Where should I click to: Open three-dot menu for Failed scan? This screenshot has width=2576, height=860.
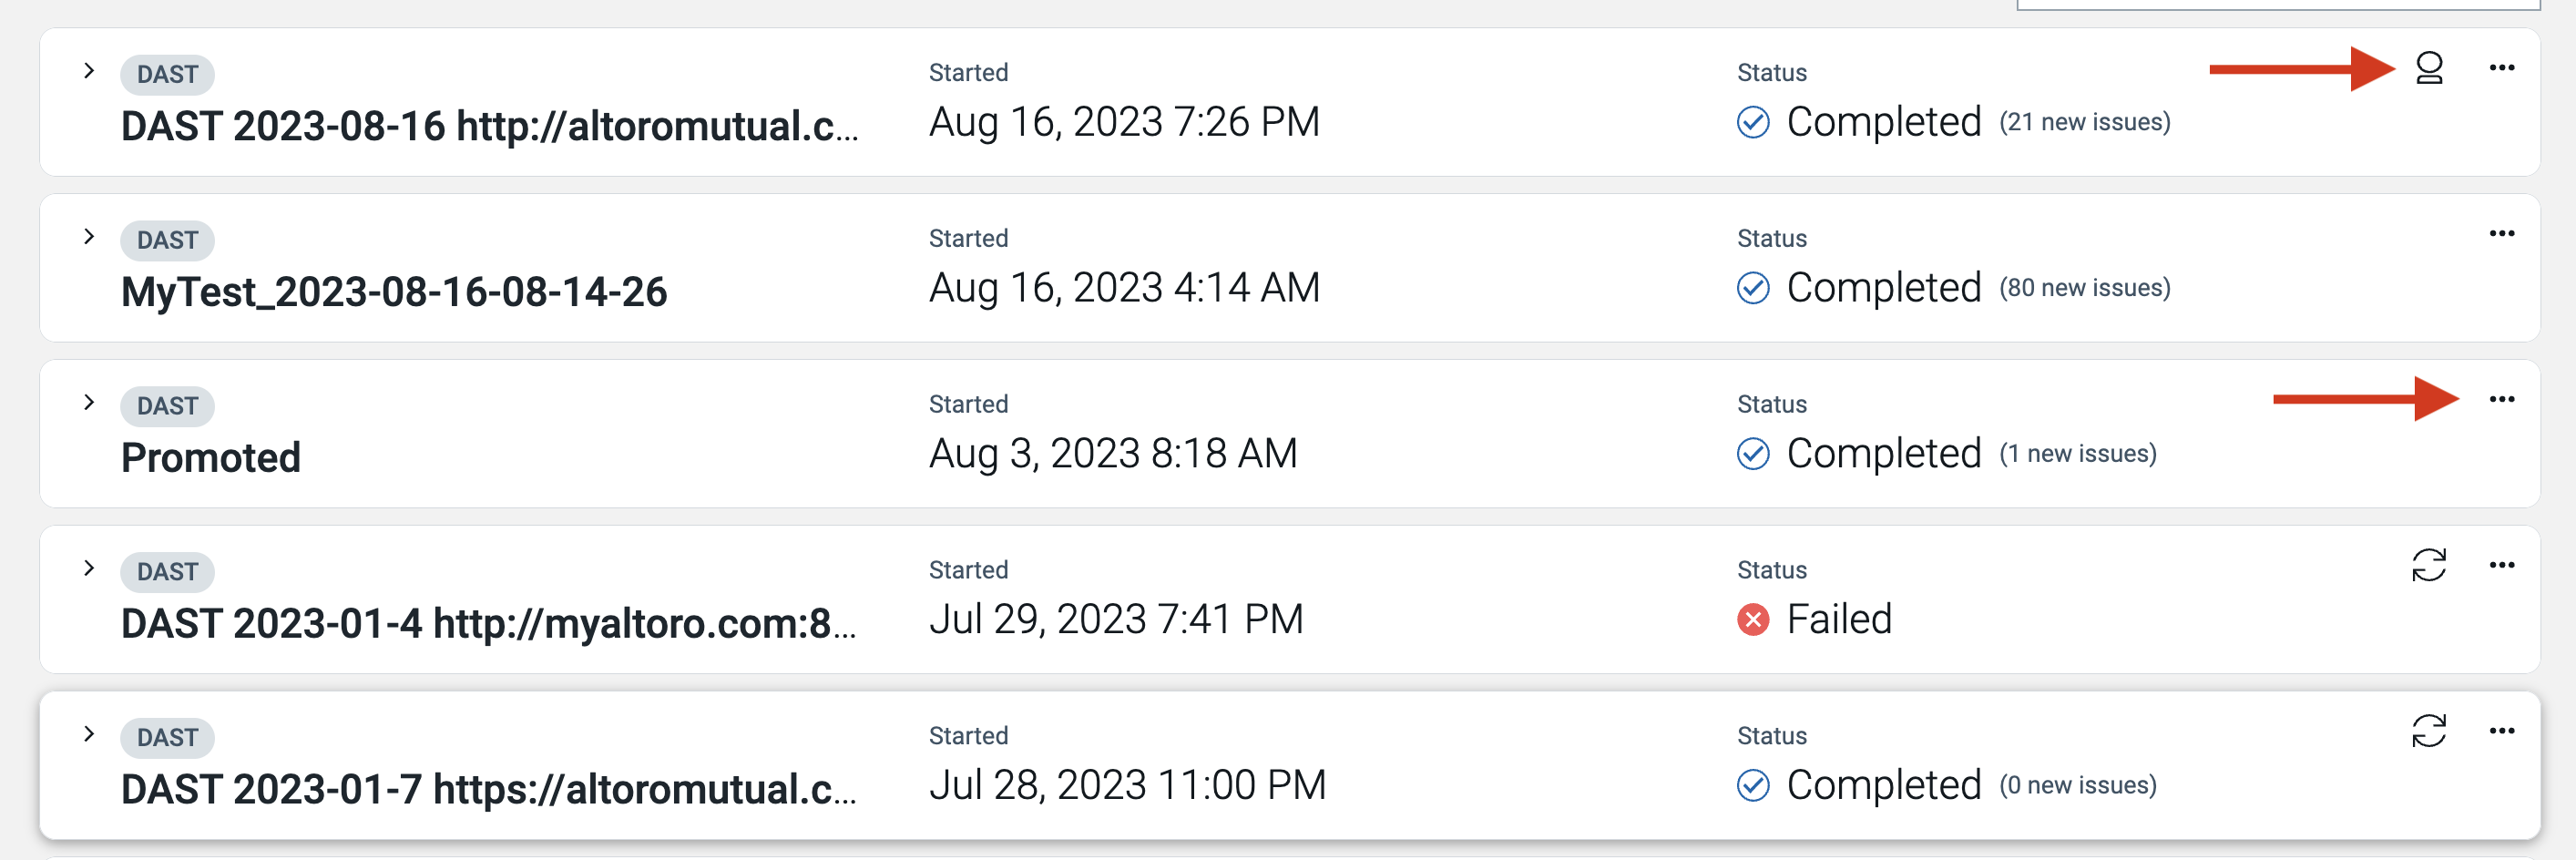point(2502,565)
